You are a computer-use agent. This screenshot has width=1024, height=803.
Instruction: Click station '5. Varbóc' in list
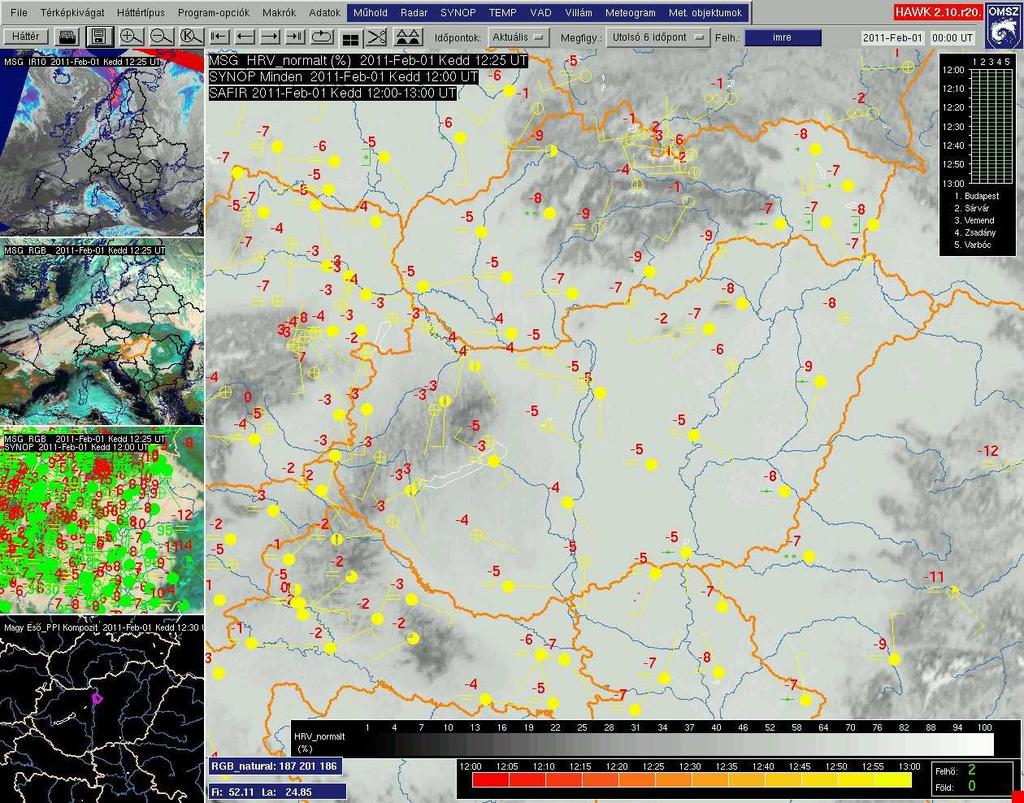point(972,245)
